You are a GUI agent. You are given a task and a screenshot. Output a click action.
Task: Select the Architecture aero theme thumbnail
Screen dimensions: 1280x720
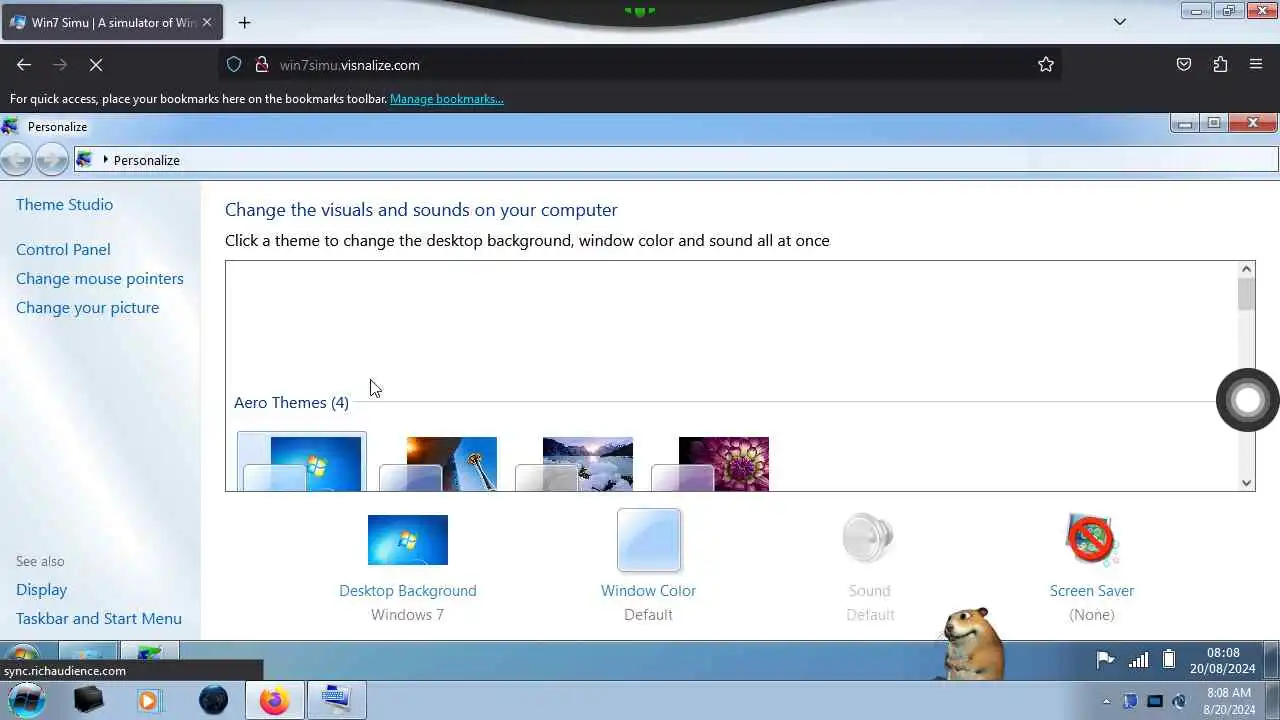[x=438, y=463]
